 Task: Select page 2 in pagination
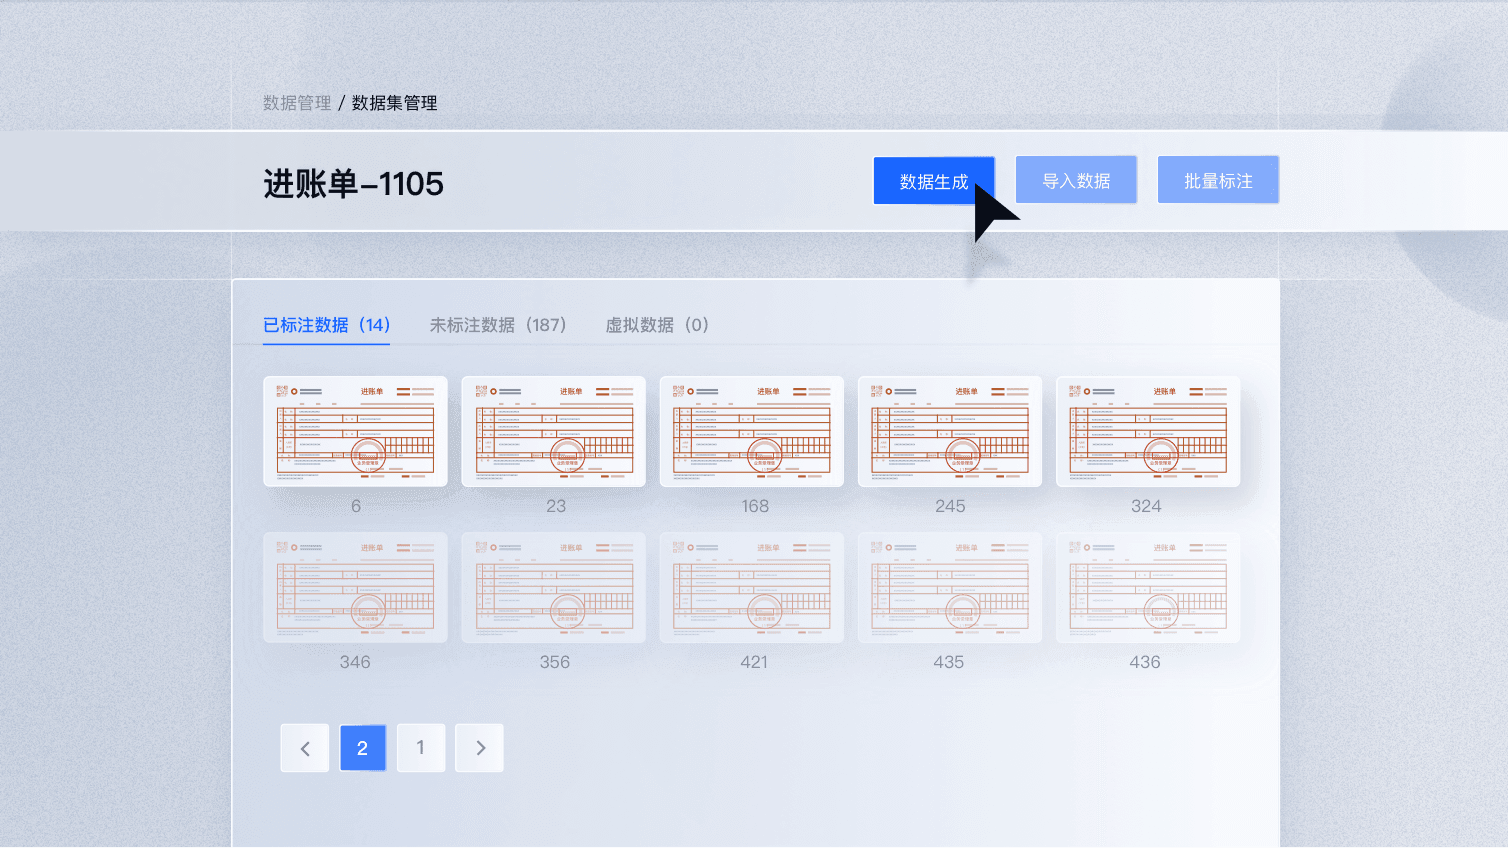tap(362, 748)
